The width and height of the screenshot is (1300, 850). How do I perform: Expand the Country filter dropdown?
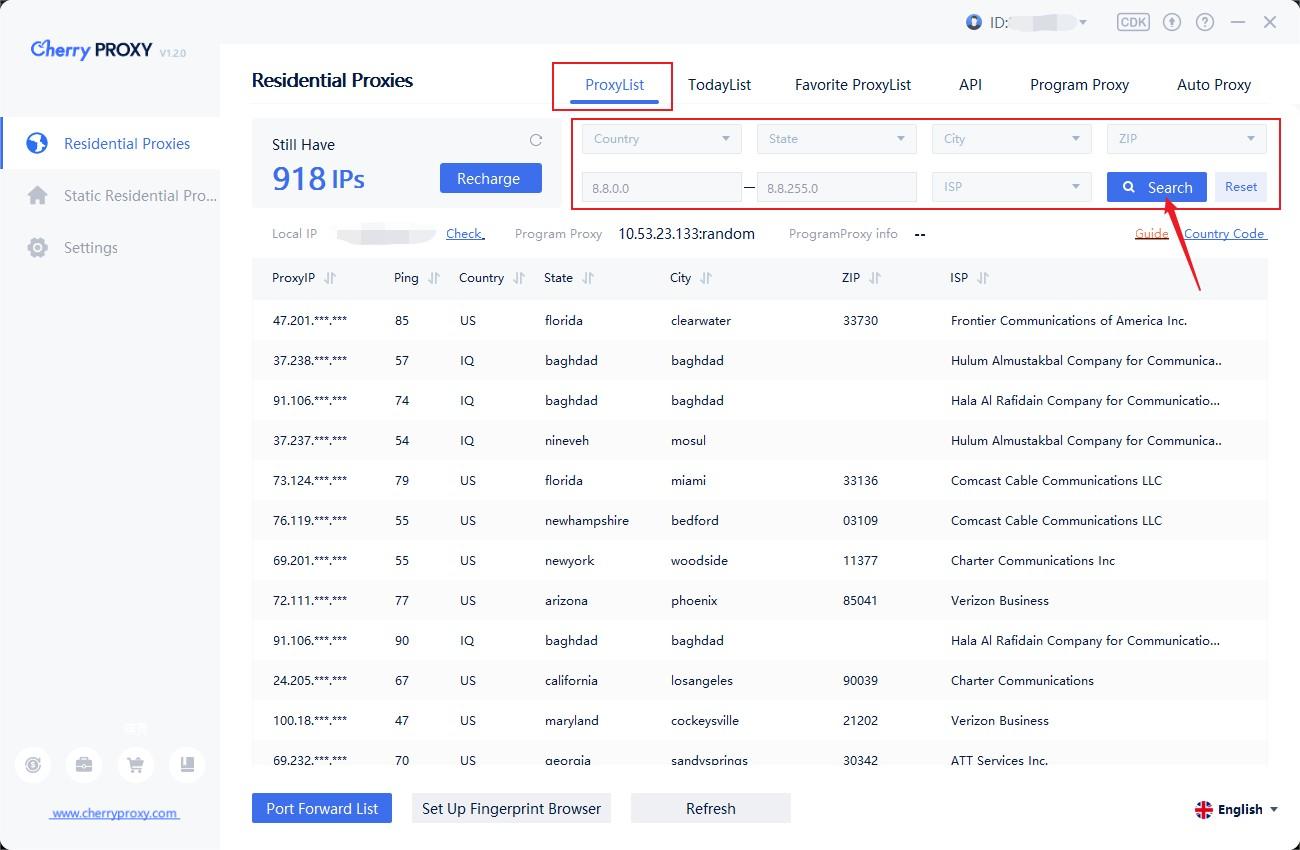tap(661, 139)
